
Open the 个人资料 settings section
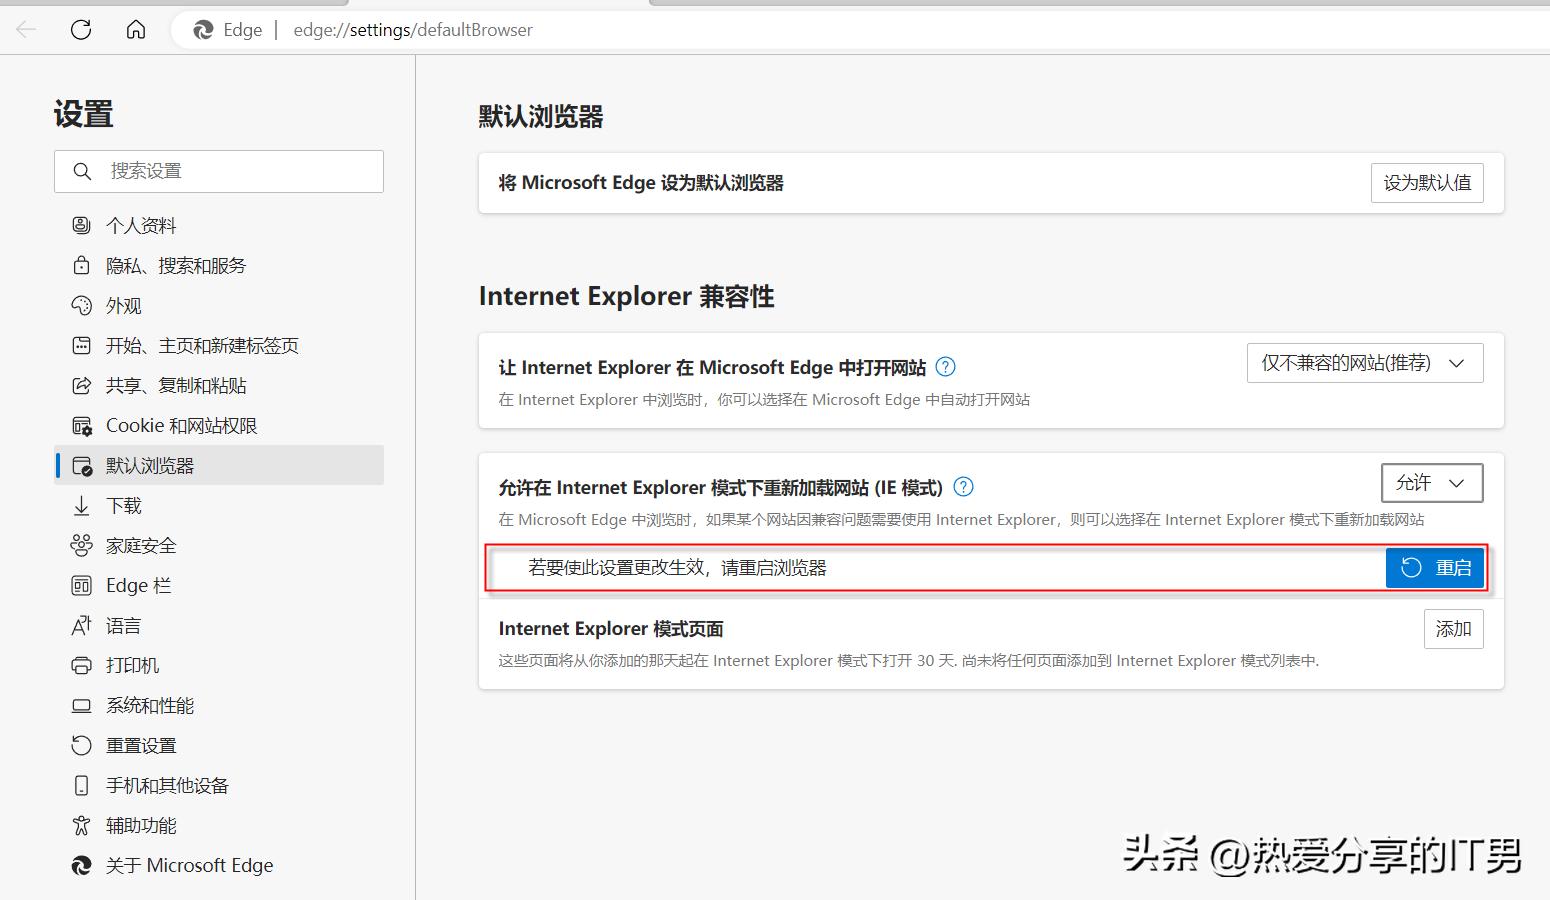140,225
